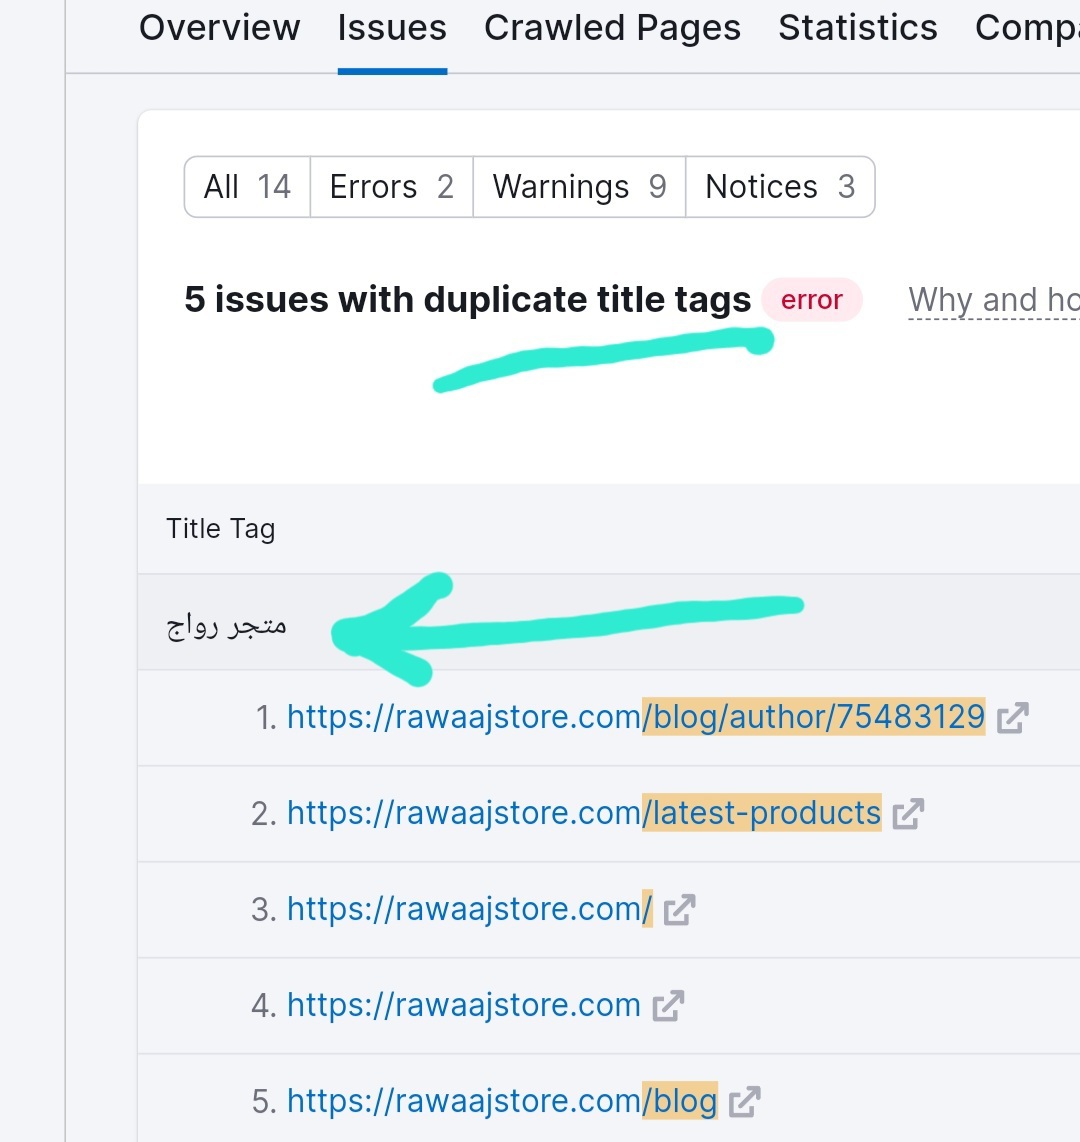Open the 'Why and how' help link
The image size is (1080, 1142).
point(992,300)
